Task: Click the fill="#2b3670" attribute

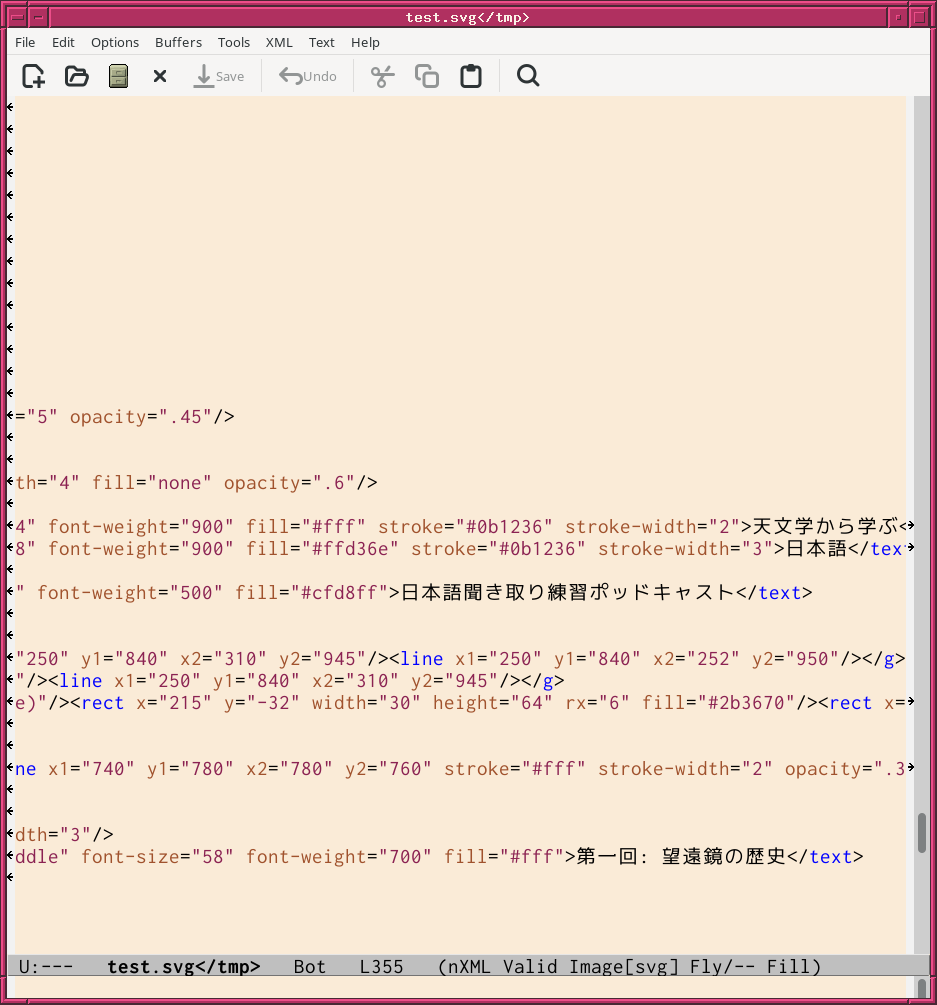Action: (x=718, y=702)
